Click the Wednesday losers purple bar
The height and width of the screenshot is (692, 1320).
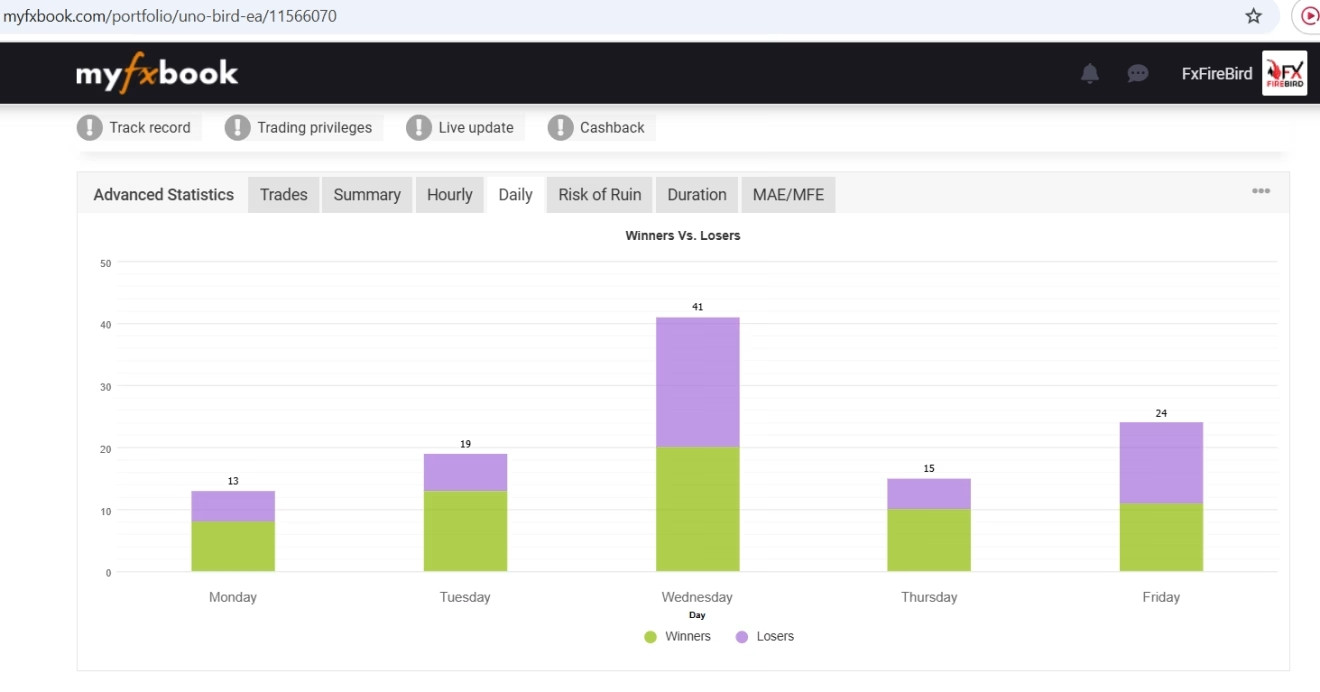click(697, 382)
